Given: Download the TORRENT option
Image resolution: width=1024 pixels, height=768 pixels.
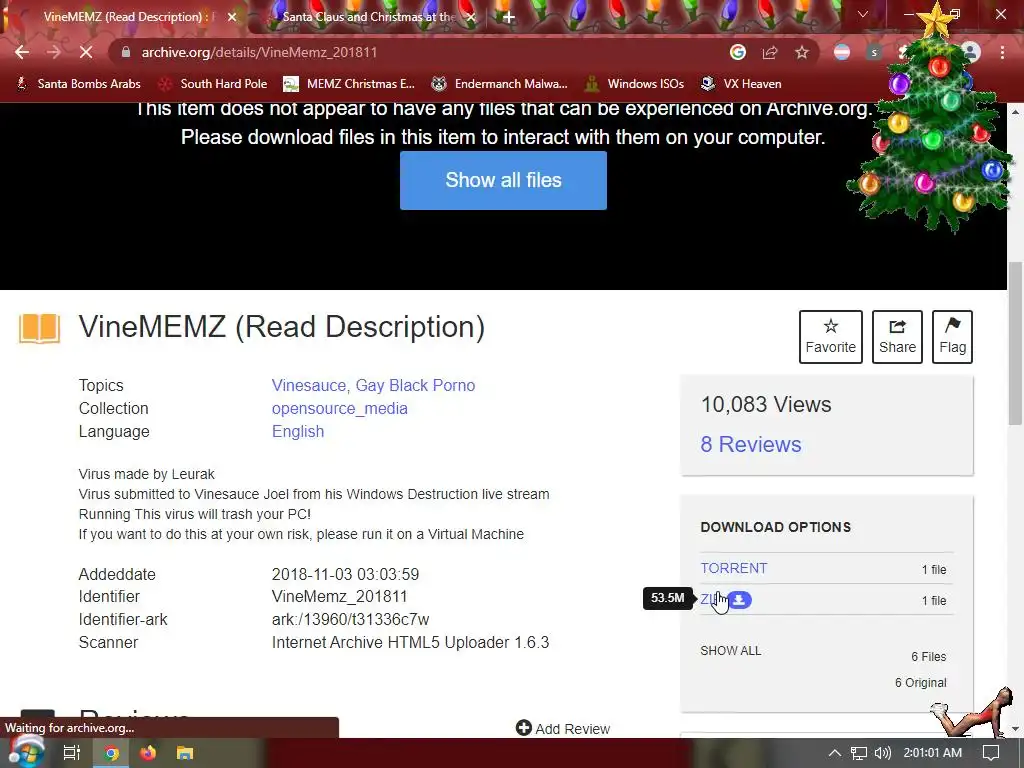Looking at the screenshot, I should [x=734, y=568].
